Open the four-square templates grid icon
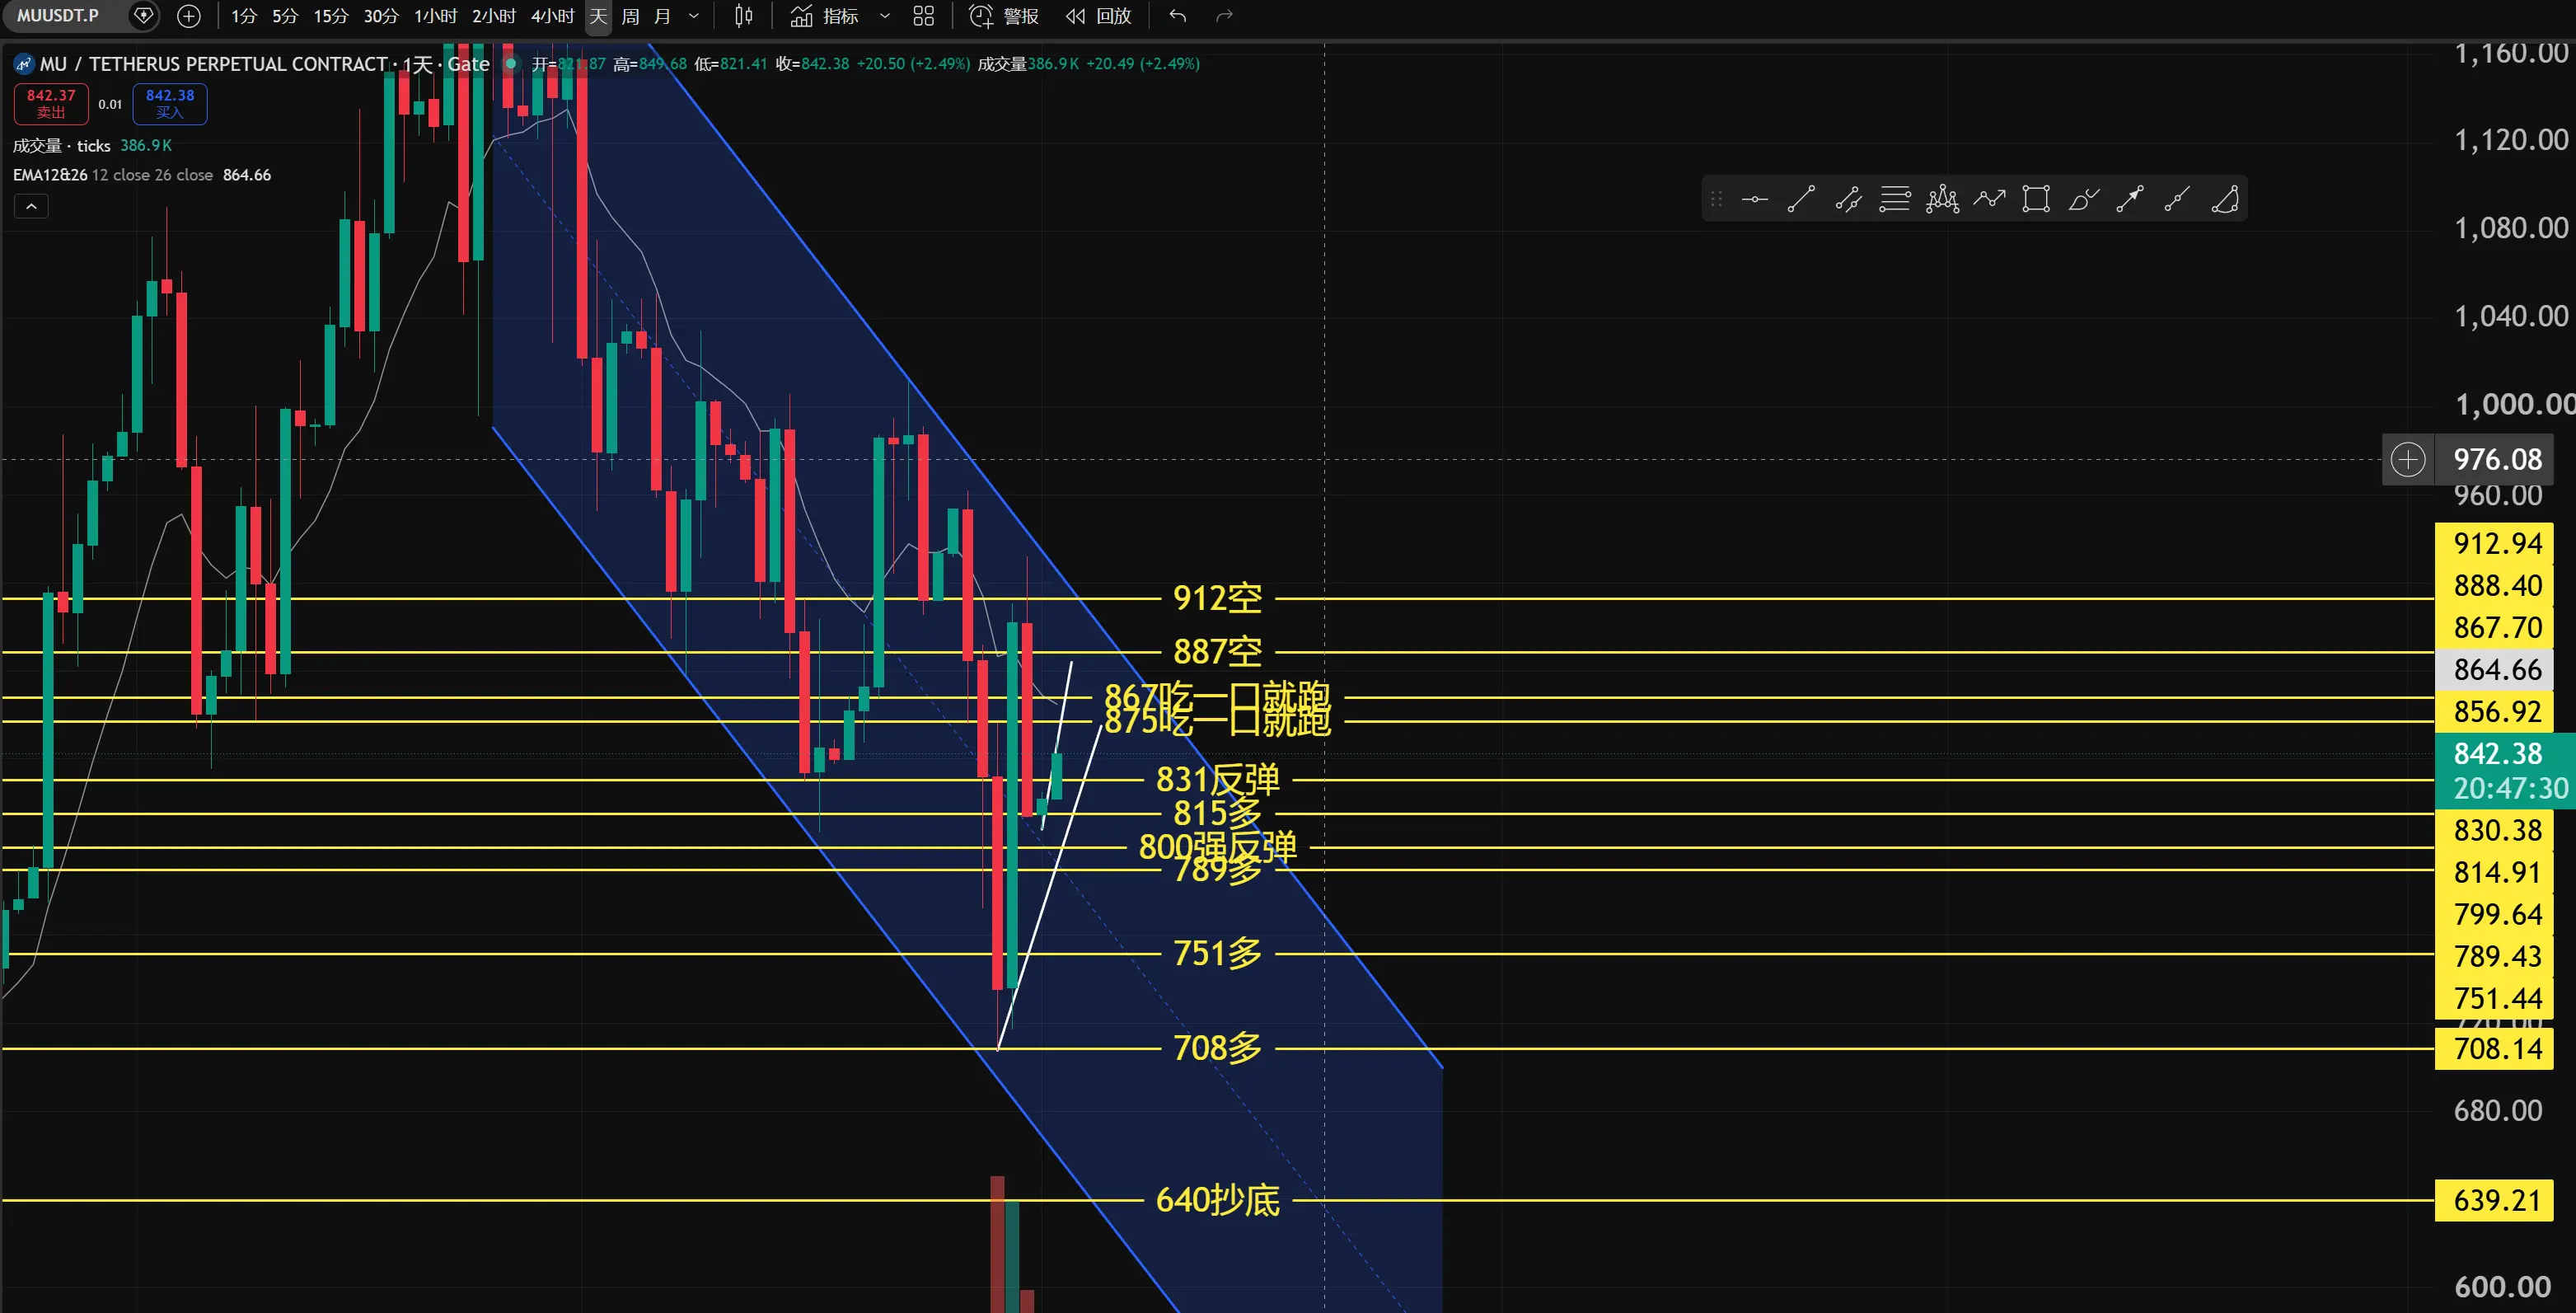2576x1313 pixels. [924, 16]
